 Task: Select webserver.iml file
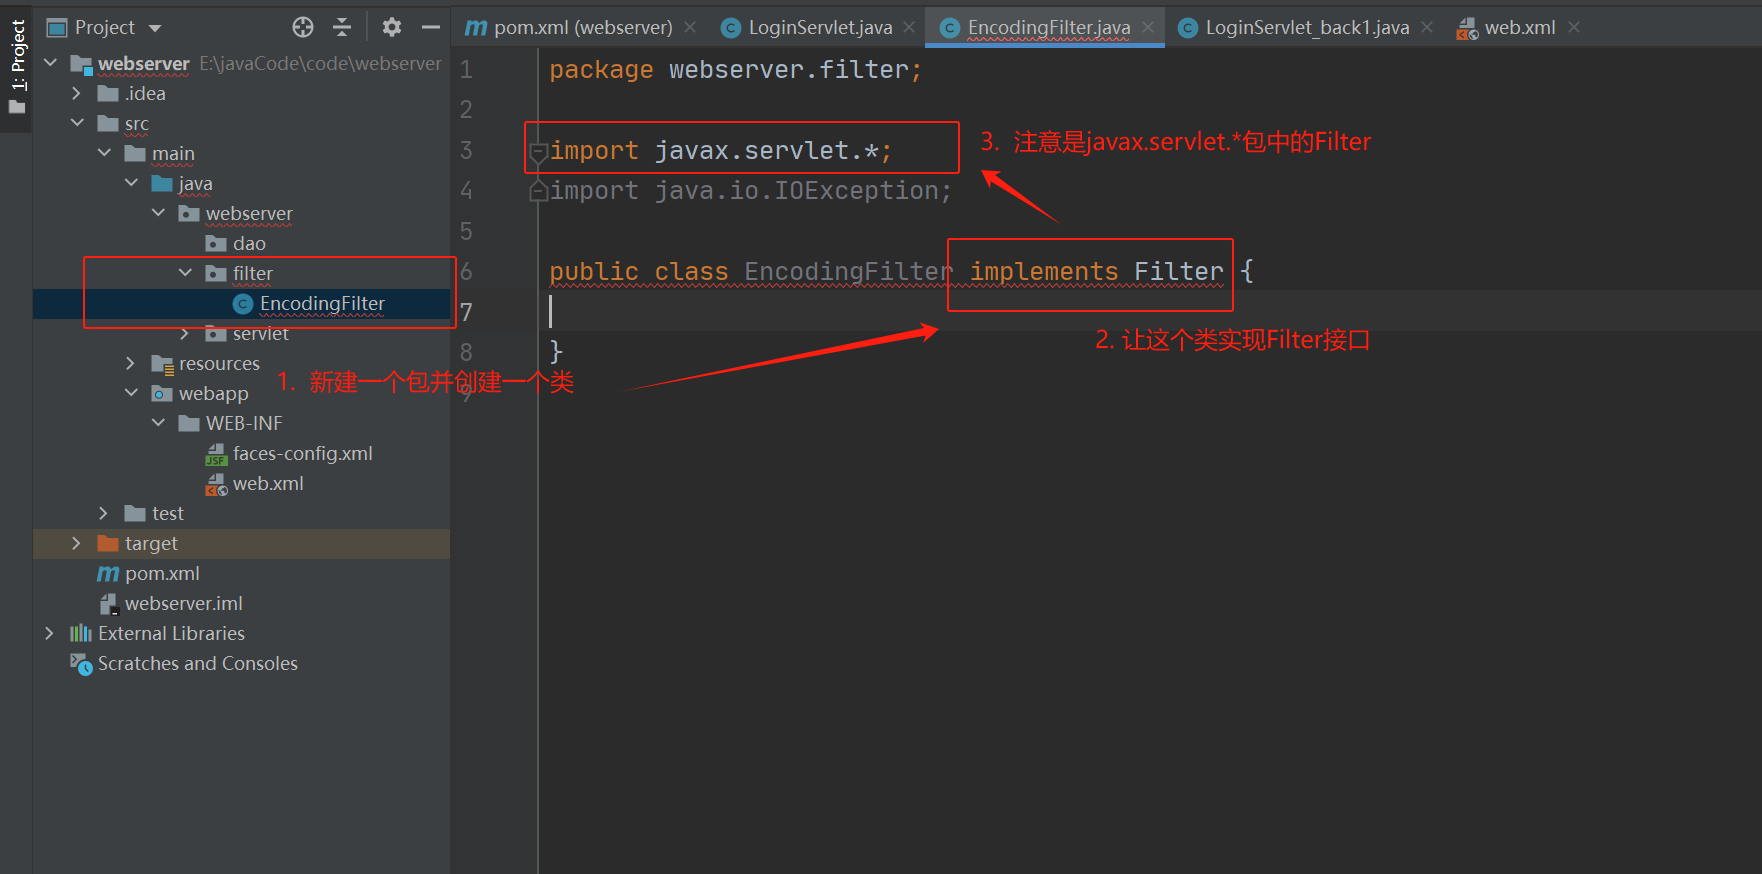183,603
